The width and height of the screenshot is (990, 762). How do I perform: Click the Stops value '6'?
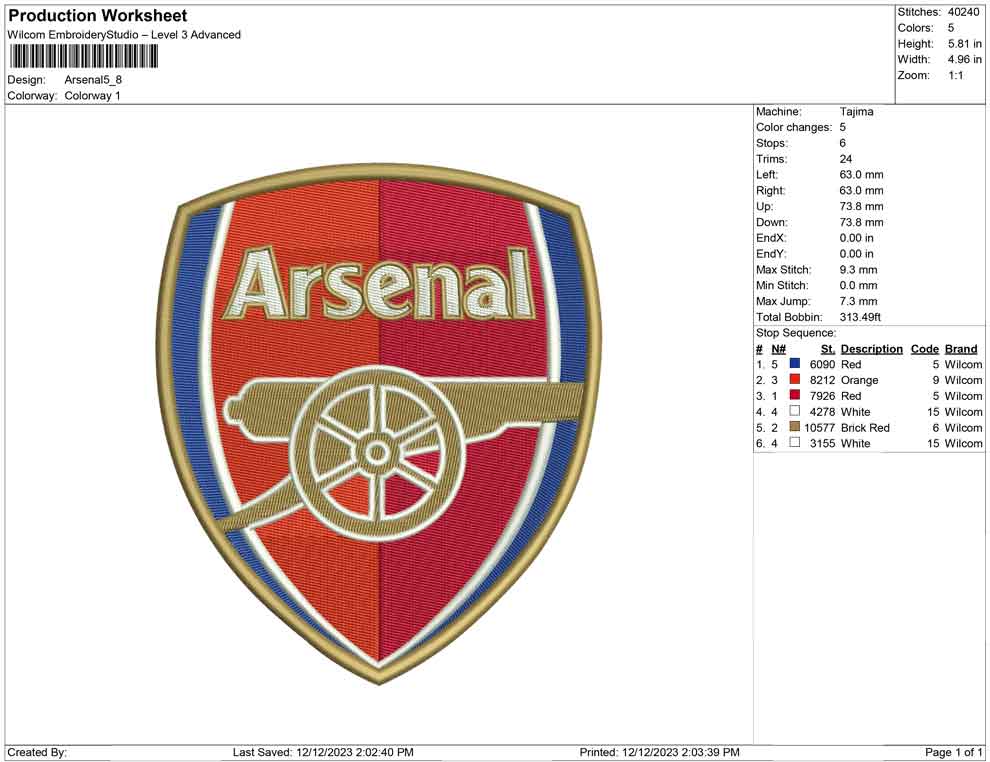843,143
